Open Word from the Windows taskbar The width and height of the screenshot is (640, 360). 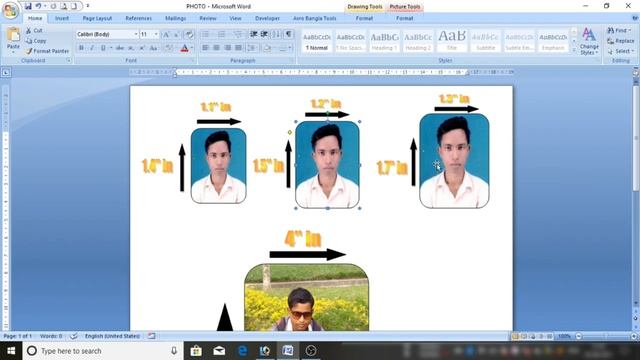288,351
